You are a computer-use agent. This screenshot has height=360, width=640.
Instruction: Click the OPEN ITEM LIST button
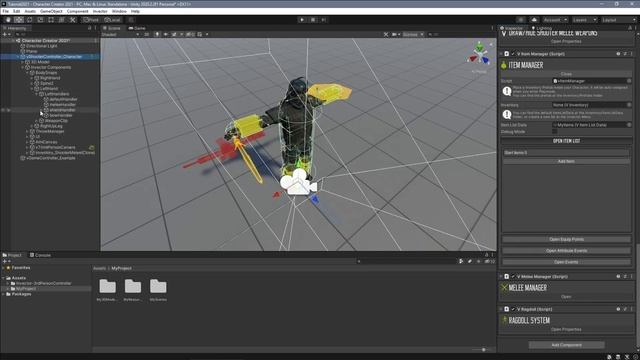tap(566, 141)
